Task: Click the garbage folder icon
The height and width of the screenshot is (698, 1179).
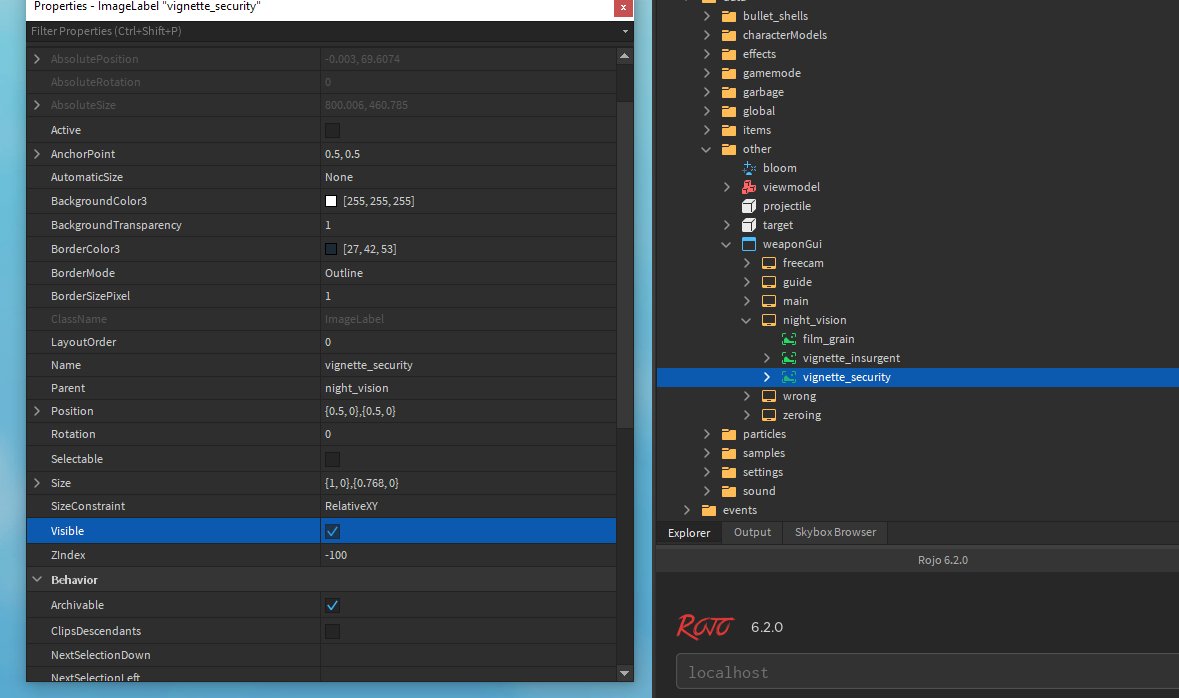Action: [x=729, y=92]
